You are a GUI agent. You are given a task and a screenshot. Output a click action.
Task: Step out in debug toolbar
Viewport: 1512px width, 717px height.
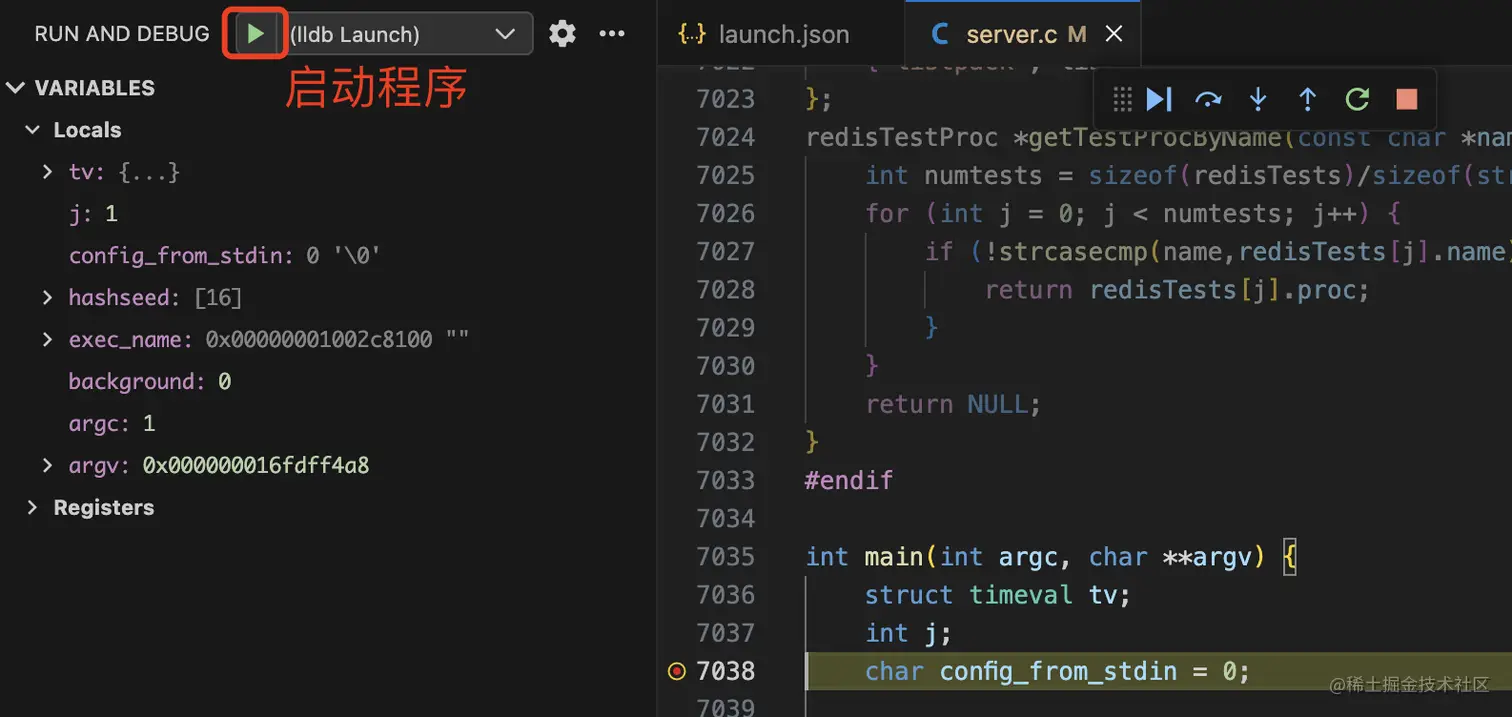[x=1307, y=99]
